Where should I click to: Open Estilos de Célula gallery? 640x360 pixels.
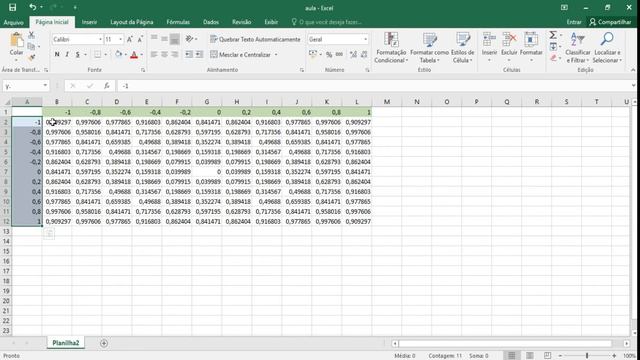(x=462, y=48)
